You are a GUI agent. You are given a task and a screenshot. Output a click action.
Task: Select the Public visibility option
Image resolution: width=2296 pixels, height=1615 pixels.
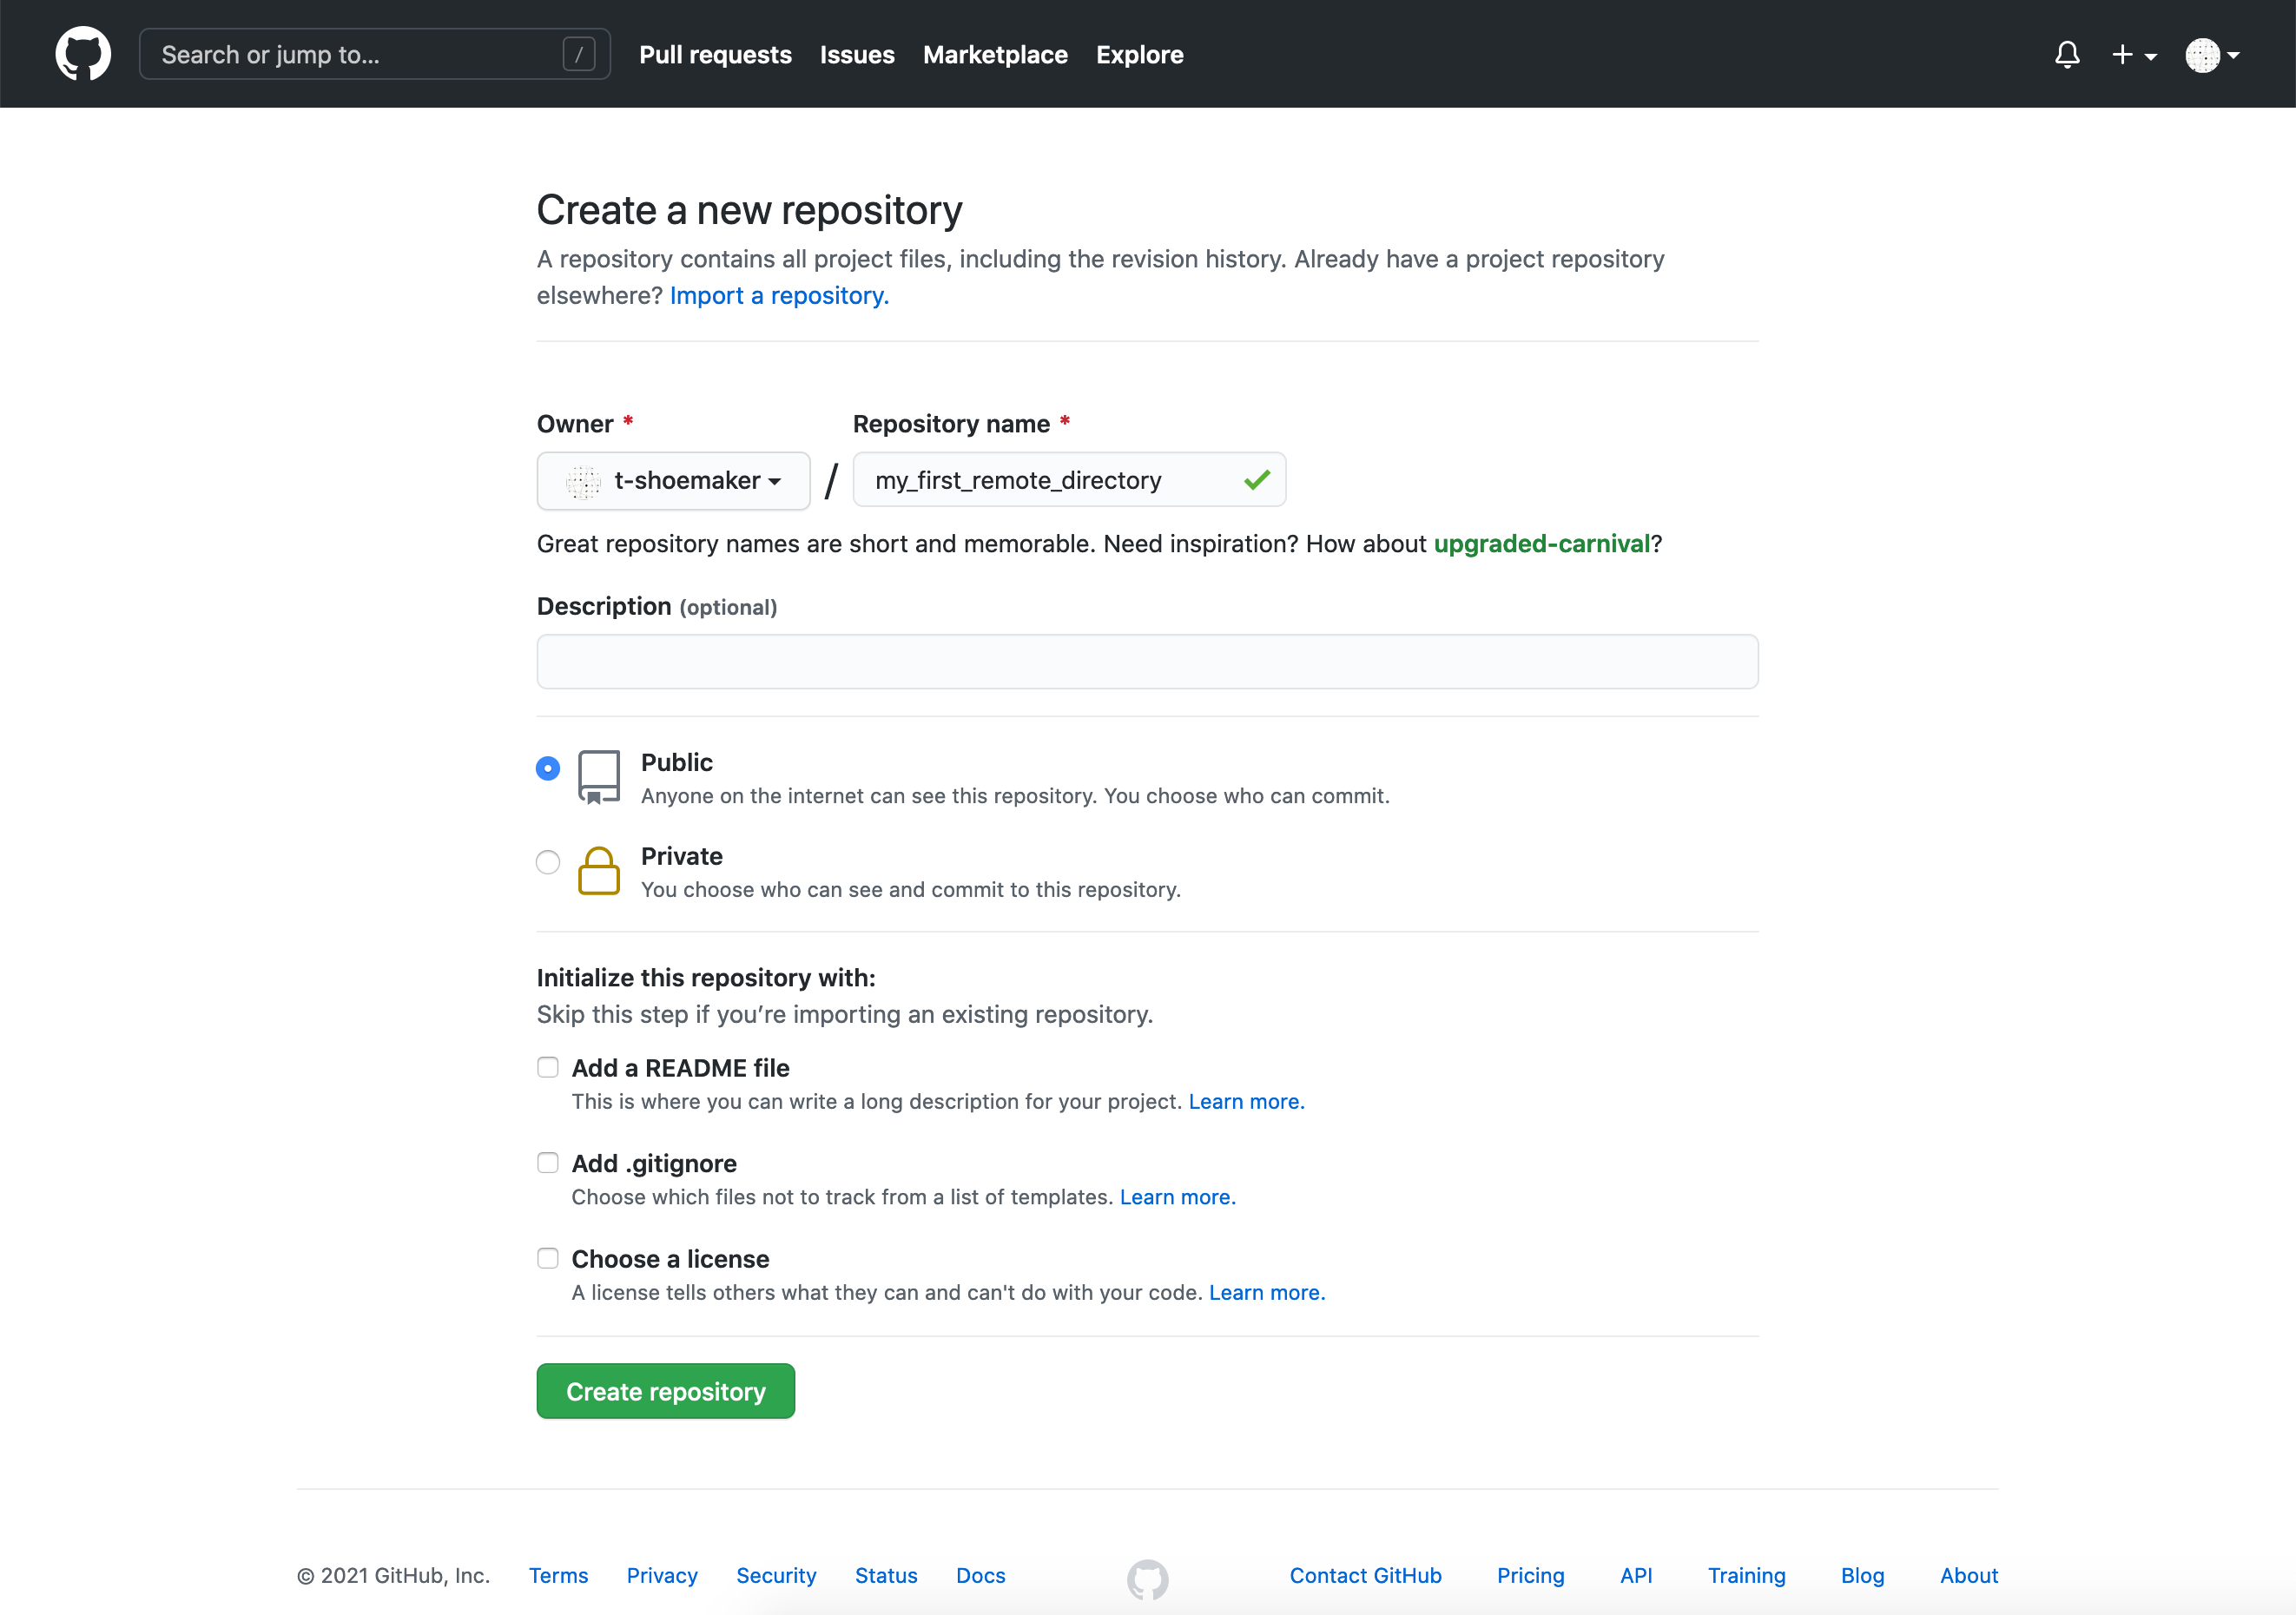tap(548, 768)
